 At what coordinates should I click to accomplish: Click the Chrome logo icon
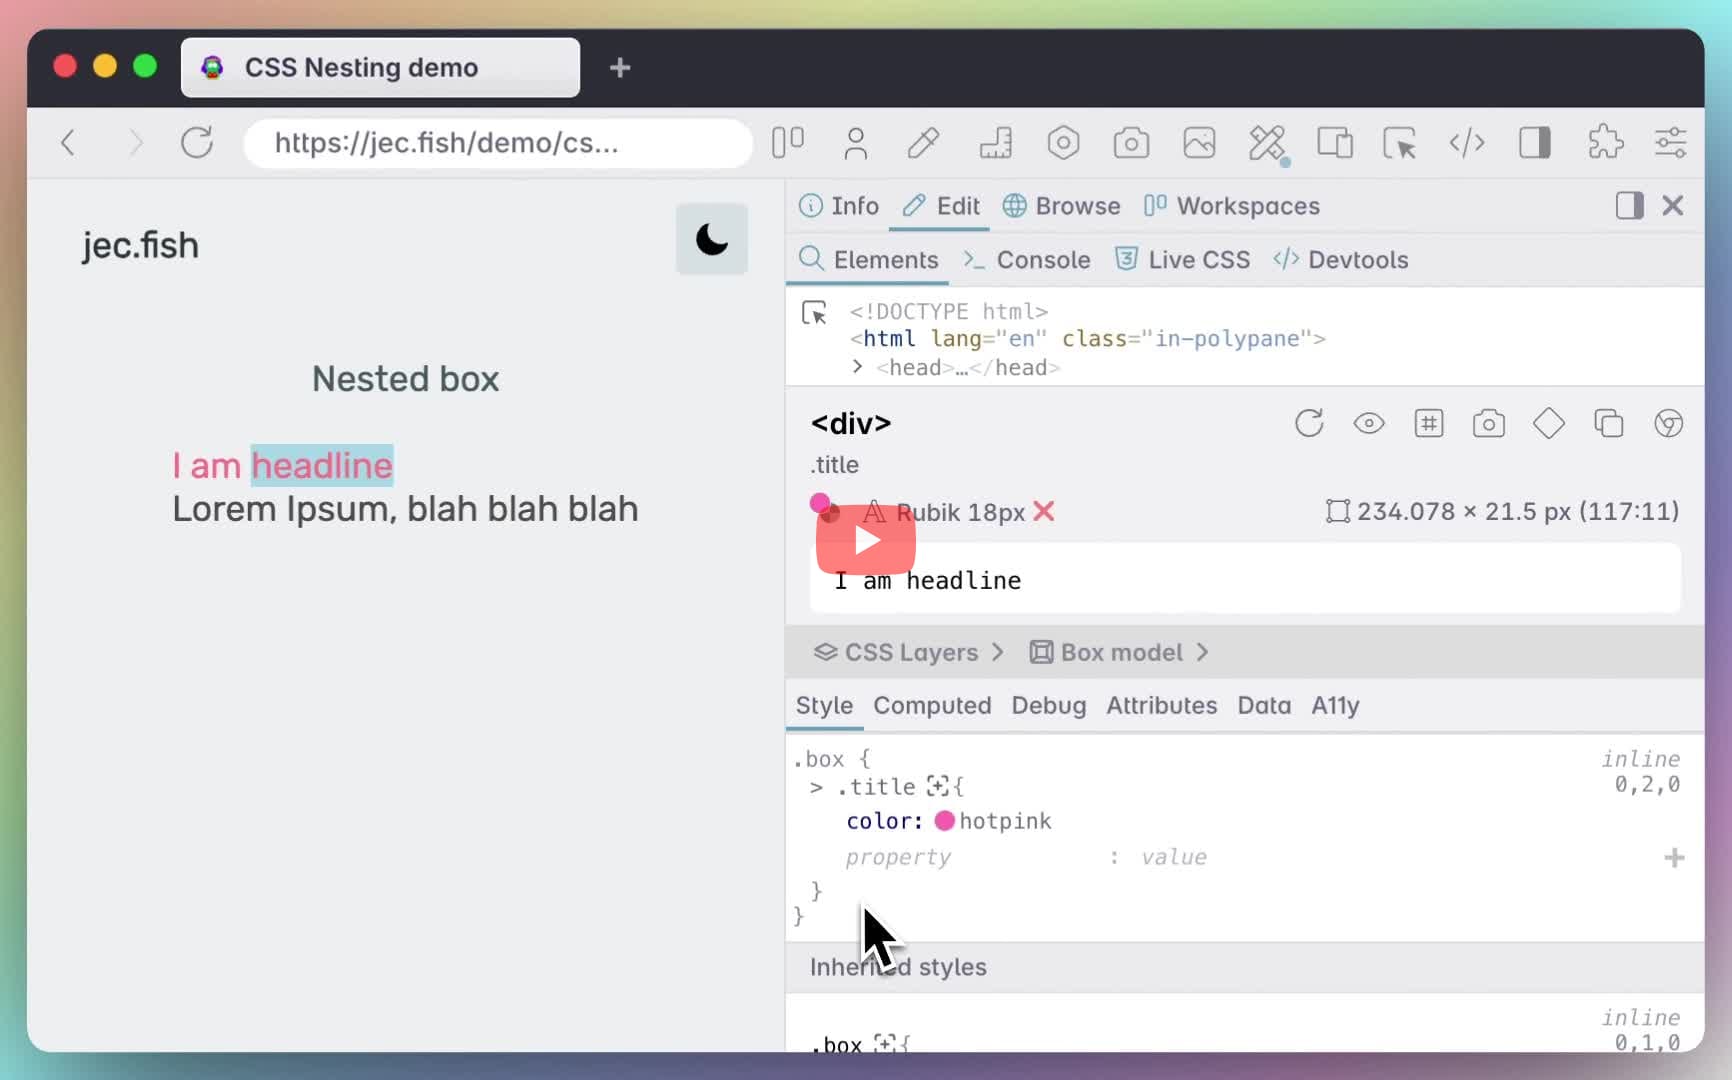coord(1668,423)
